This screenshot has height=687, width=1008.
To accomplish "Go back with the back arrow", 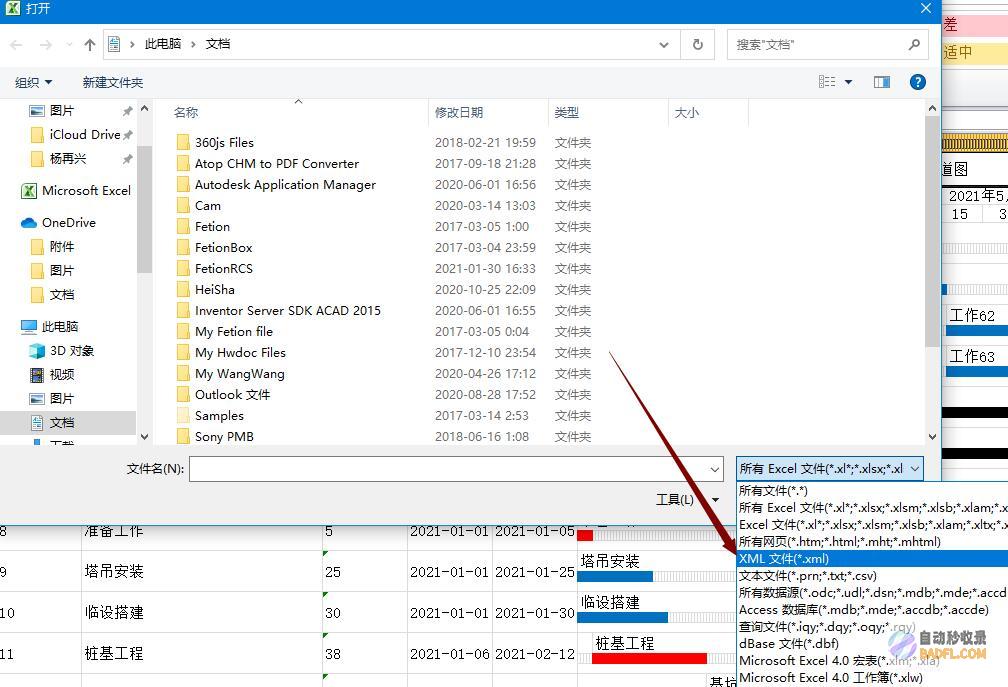I will coord(17,44).
